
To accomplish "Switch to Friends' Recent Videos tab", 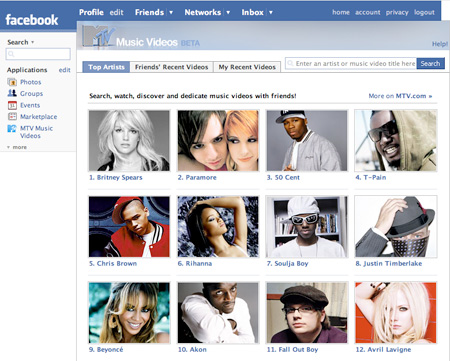I will click(171, 67).
